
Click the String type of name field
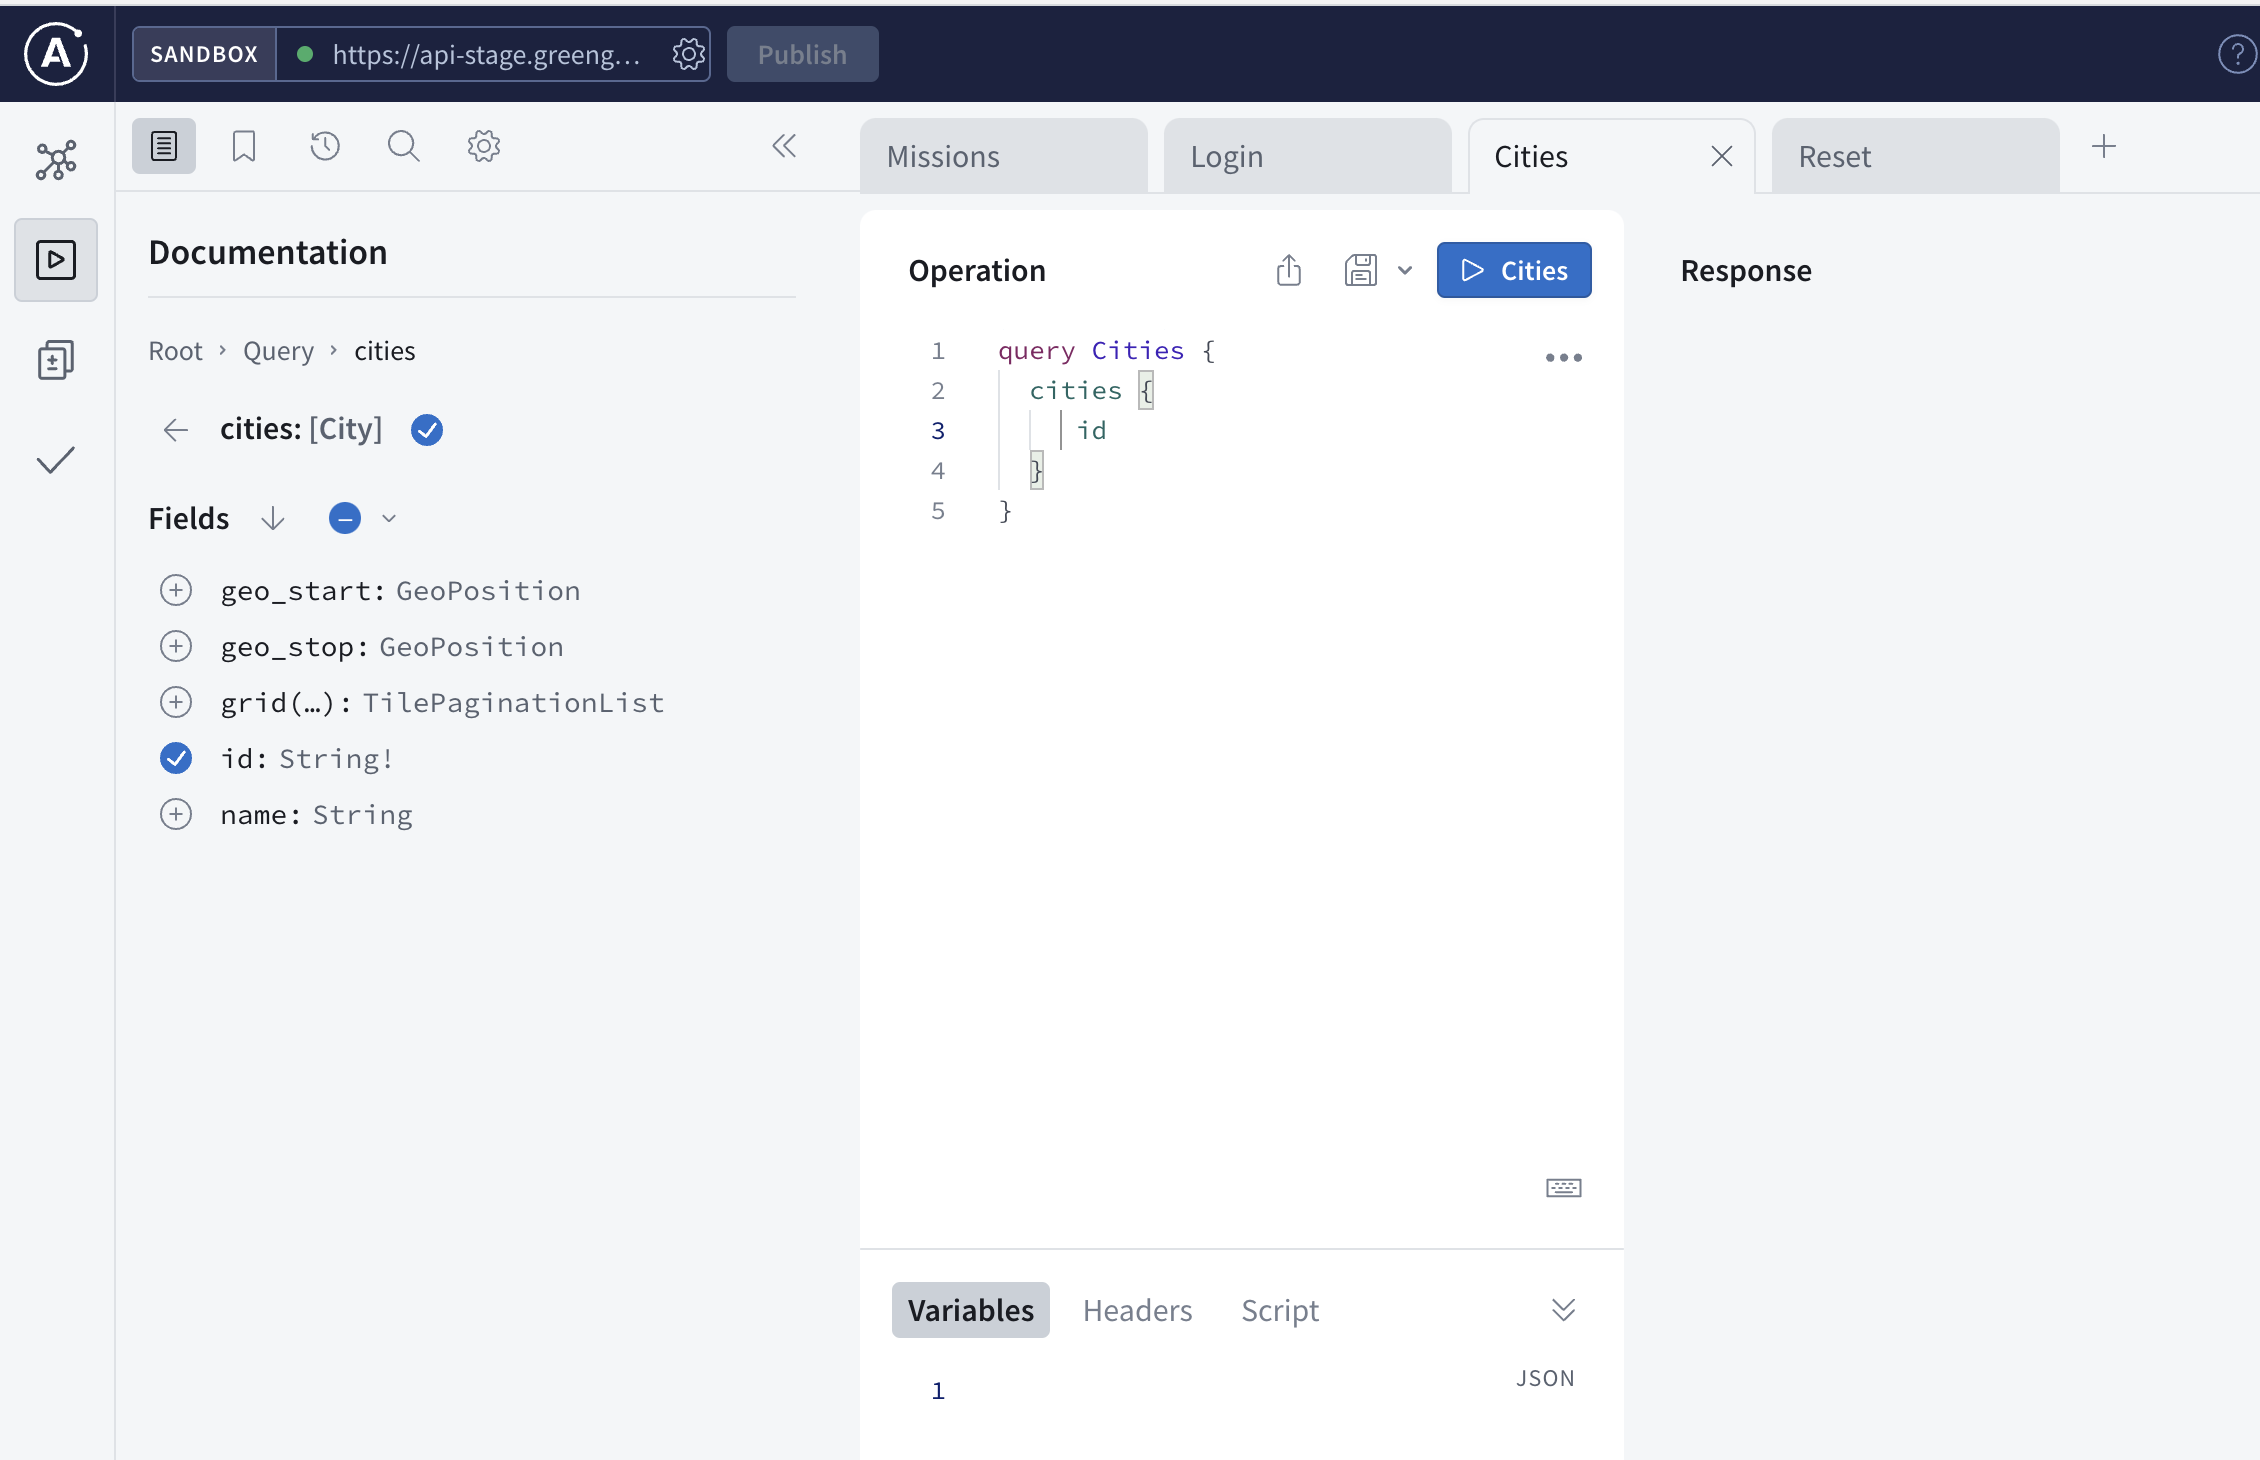pos(362,815)
